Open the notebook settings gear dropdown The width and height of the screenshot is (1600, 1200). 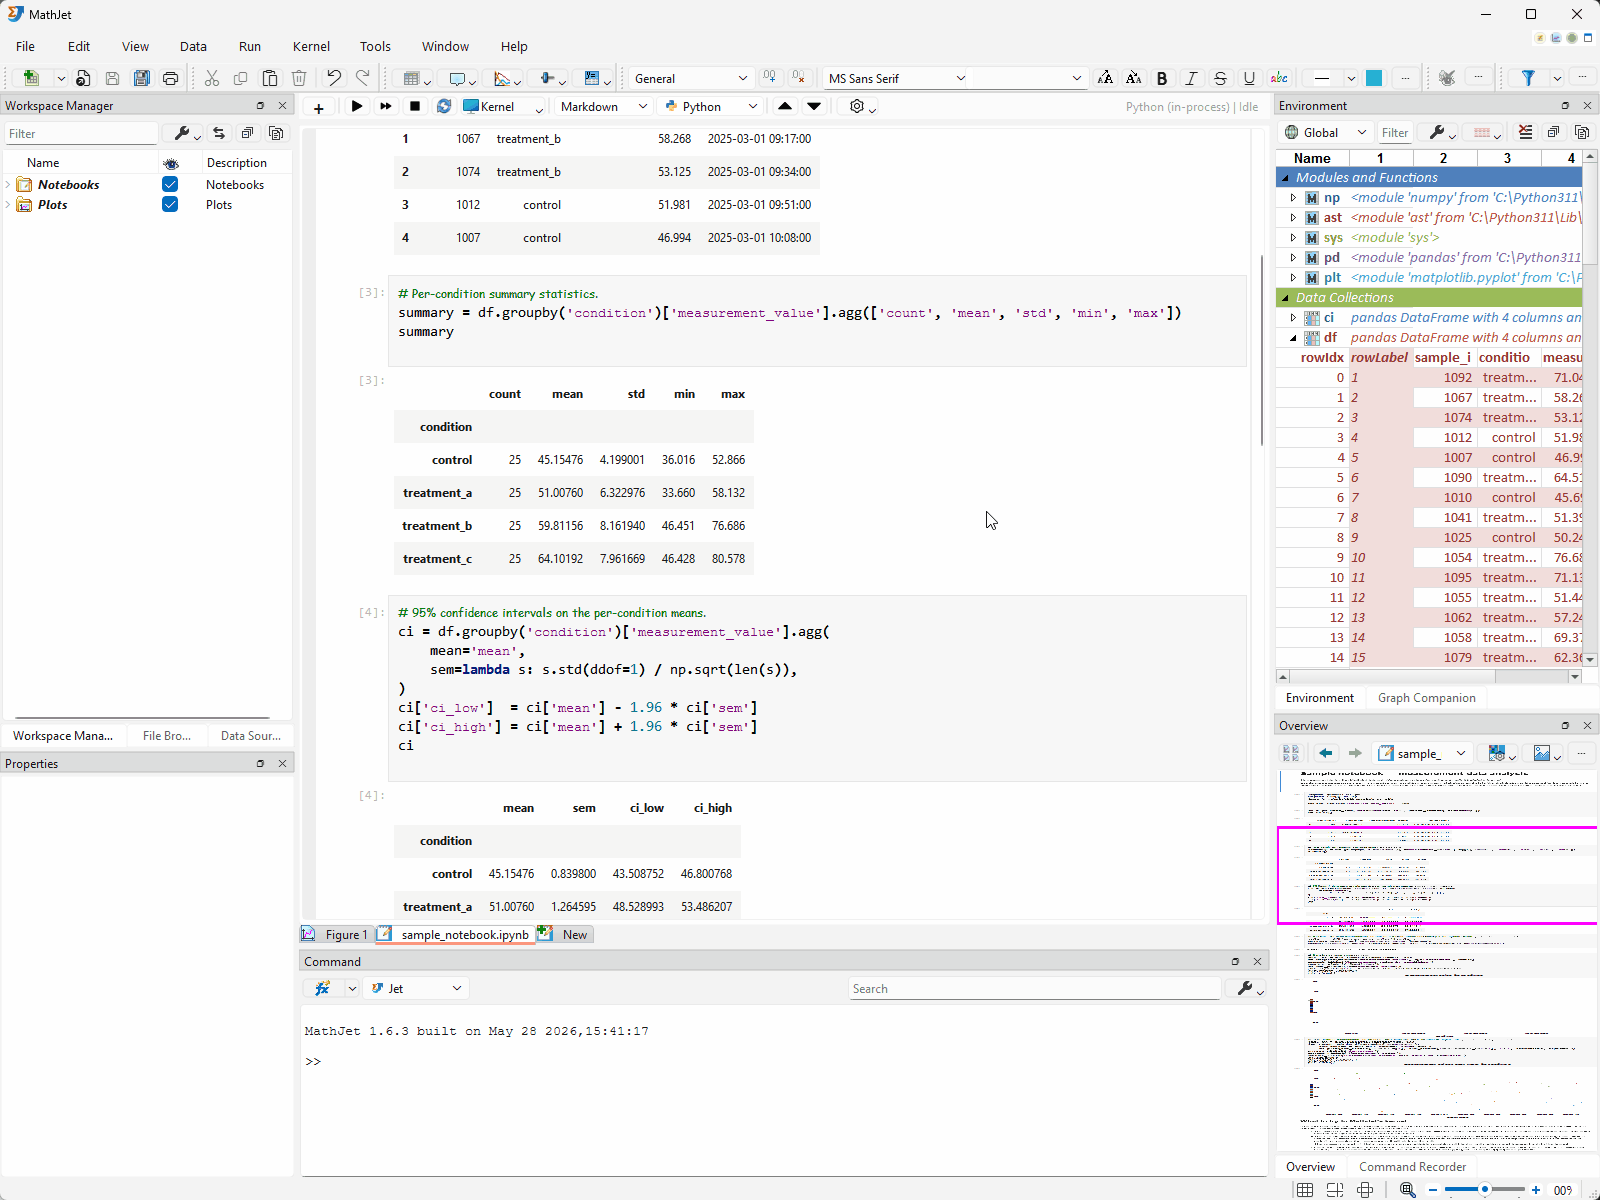click(x=861, y=106)
